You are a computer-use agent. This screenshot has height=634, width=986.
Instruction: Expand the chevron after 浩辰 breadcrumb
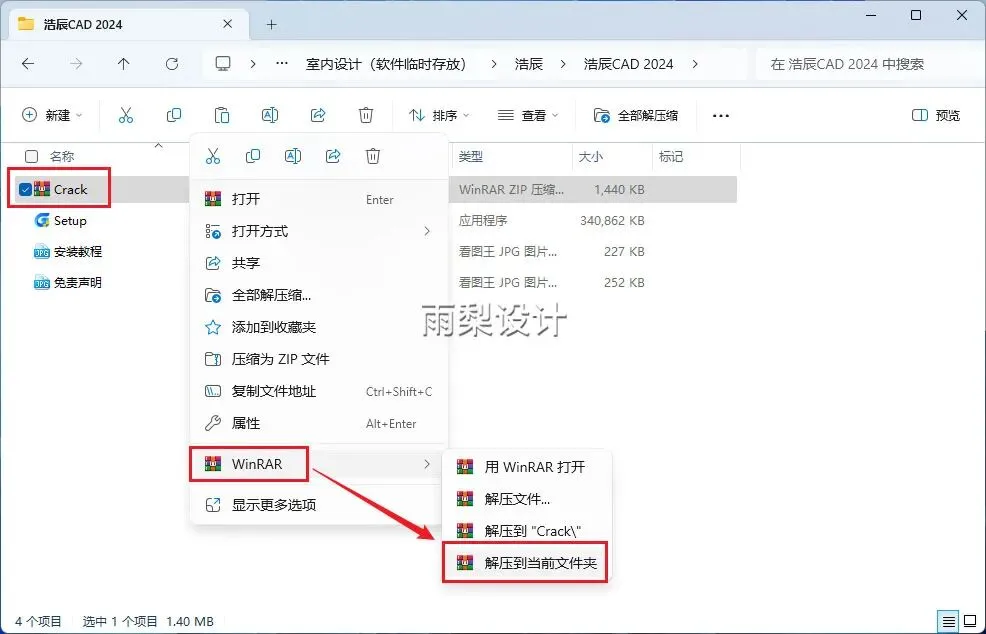[x=563, y=64]
